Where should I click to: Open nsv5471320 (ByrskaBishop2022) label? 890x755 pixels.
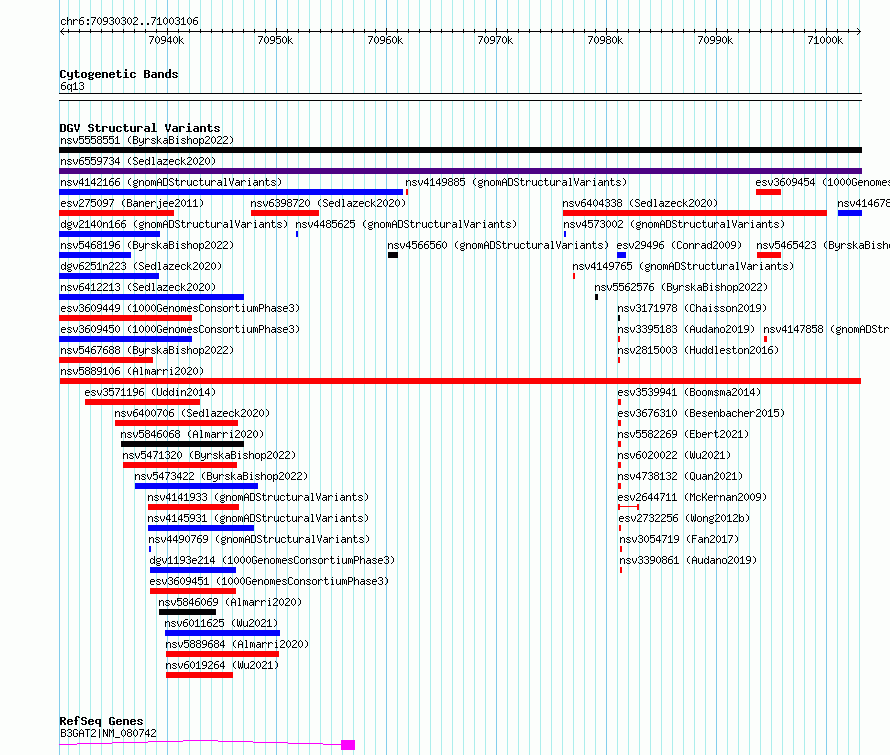pos(209,455)
